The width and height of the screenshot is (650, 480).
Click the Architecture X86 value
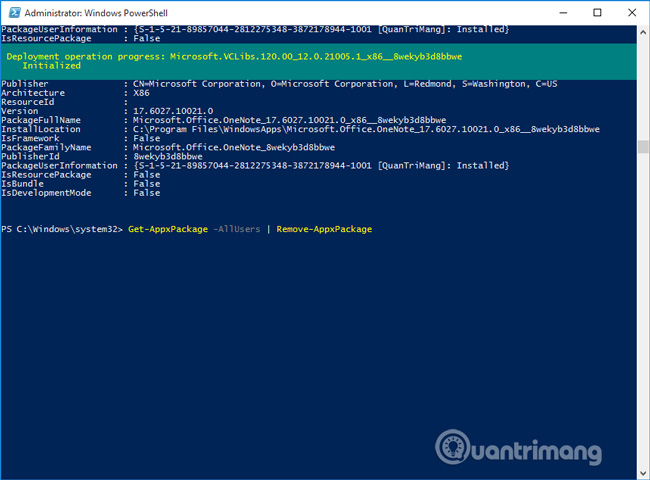tap(141, 93)
